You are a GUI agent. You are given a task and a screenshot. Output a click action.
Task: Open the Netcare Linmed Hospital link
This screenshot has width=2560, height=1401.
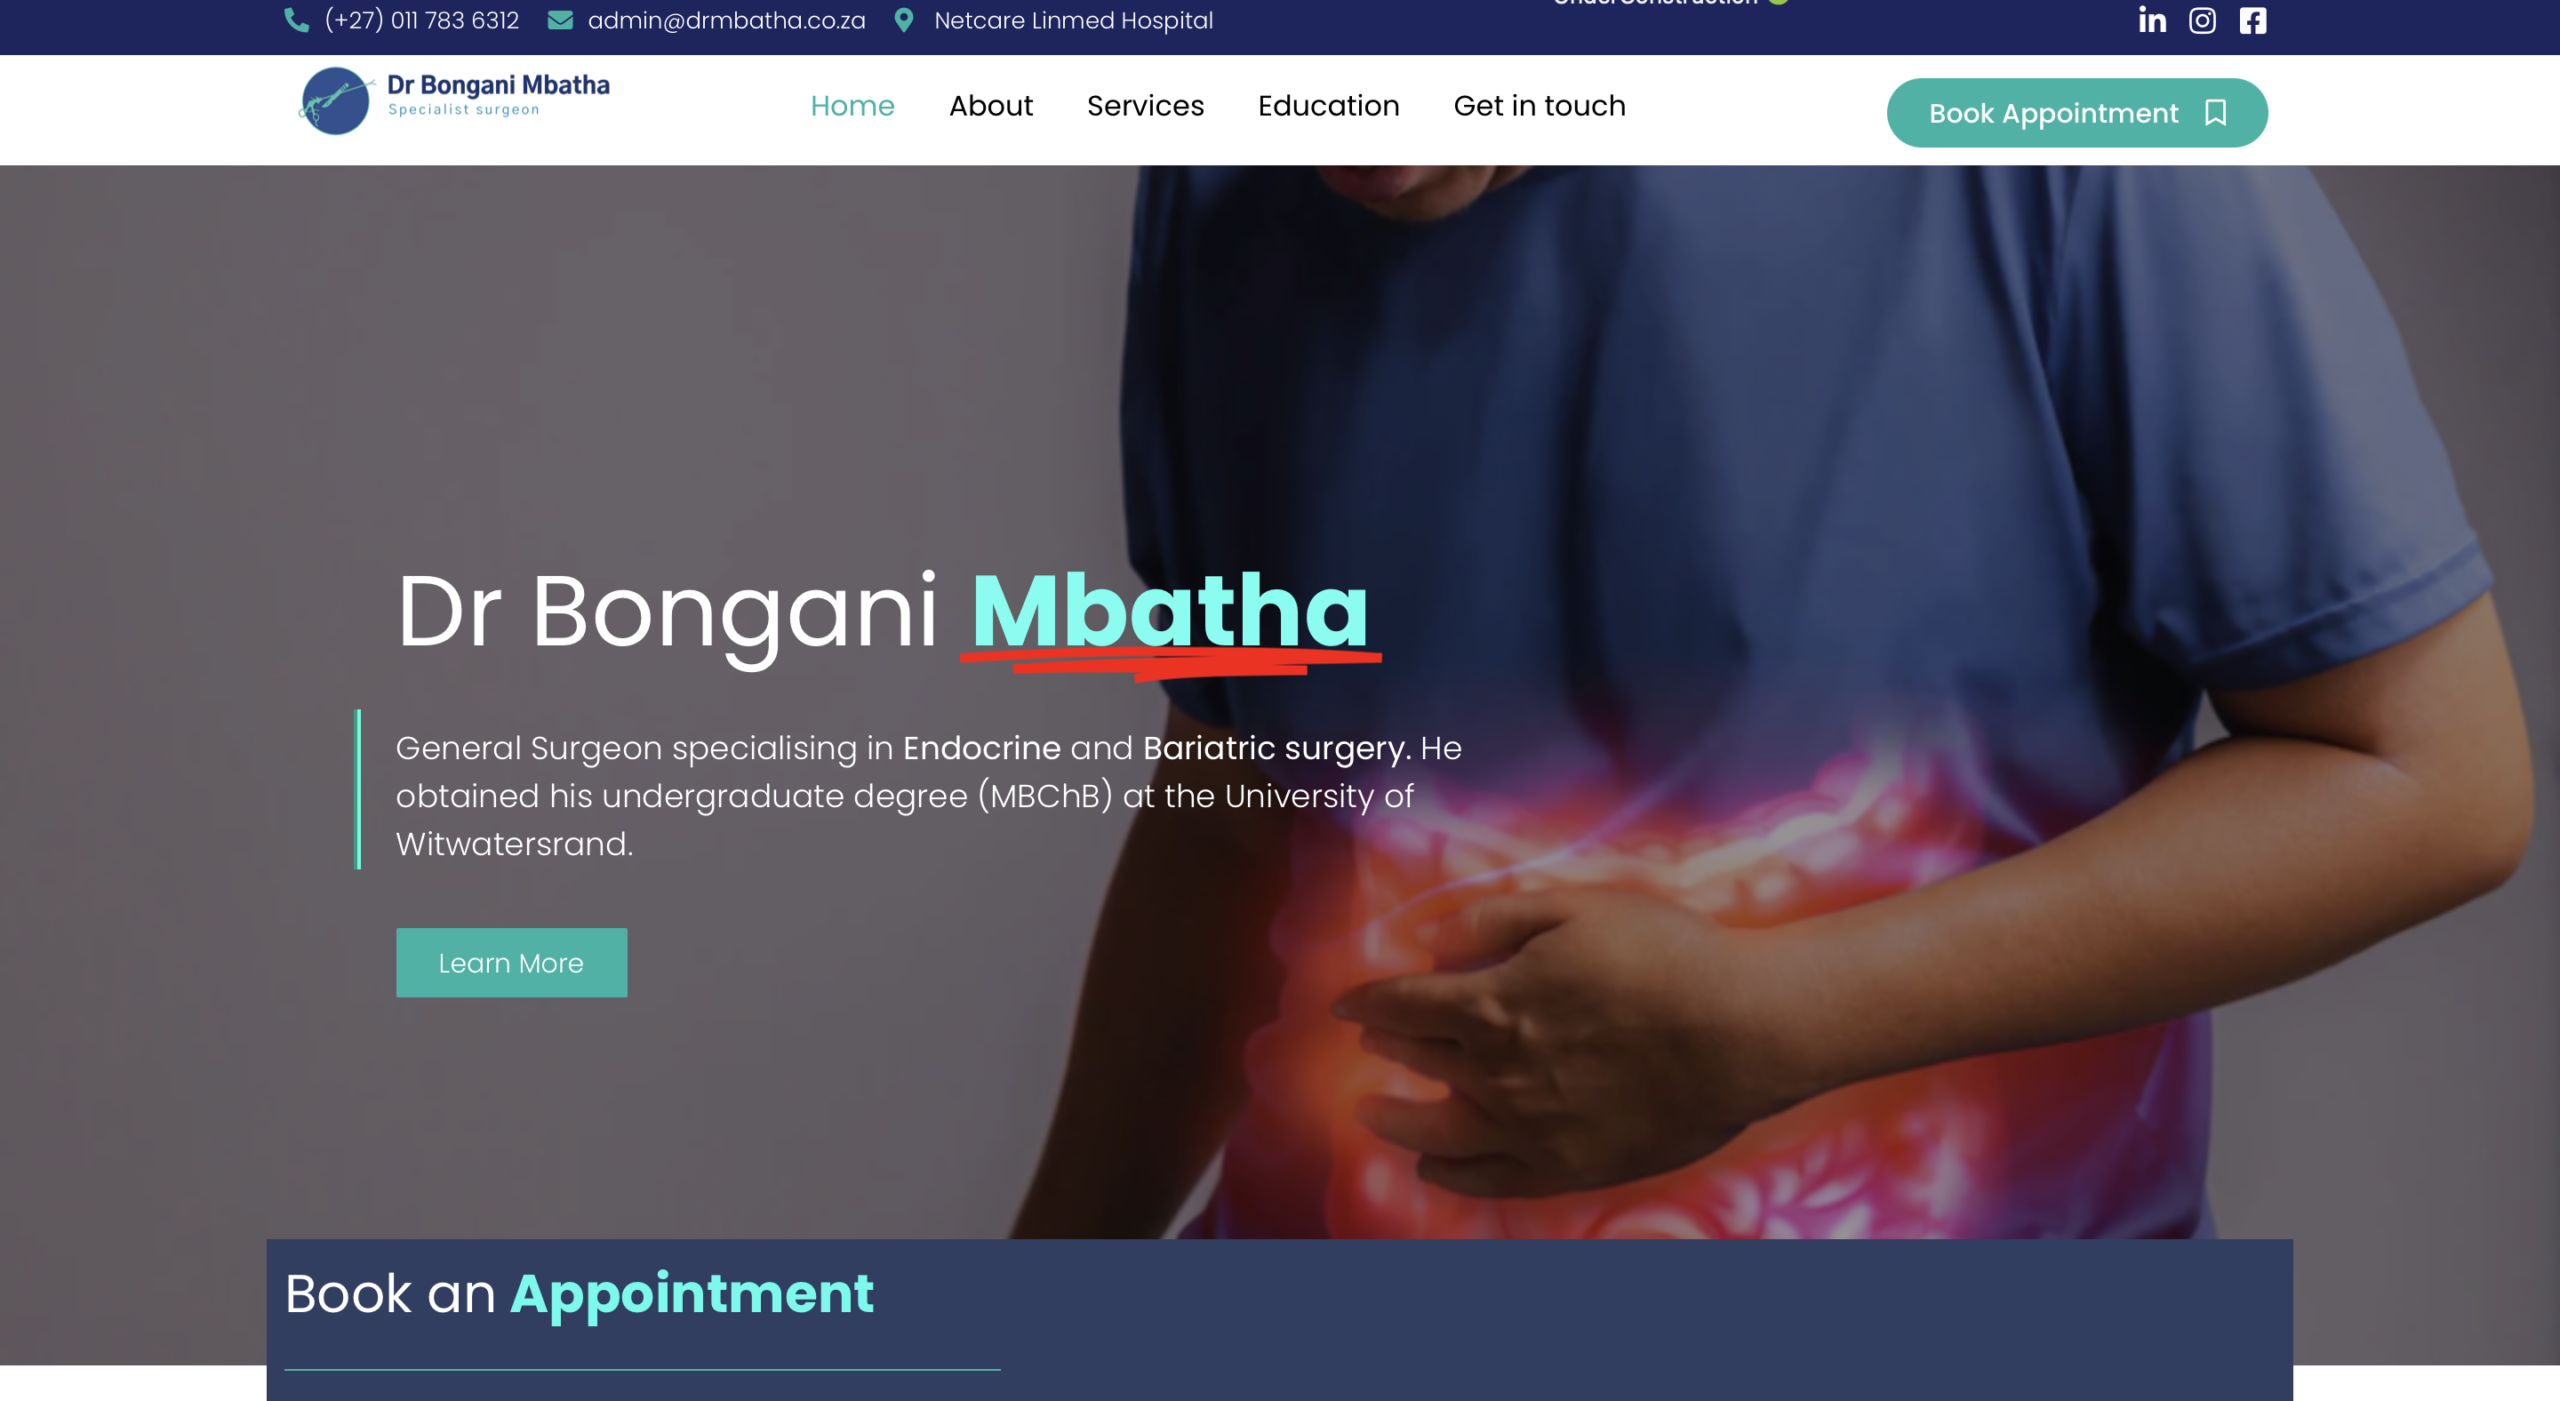pos(1073,20)
